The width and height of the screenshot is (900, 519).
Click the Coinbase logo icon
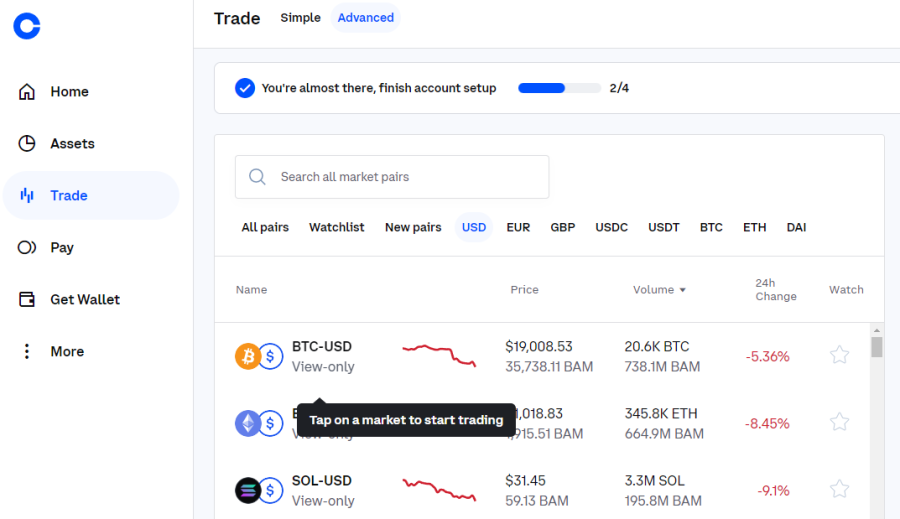27,26
